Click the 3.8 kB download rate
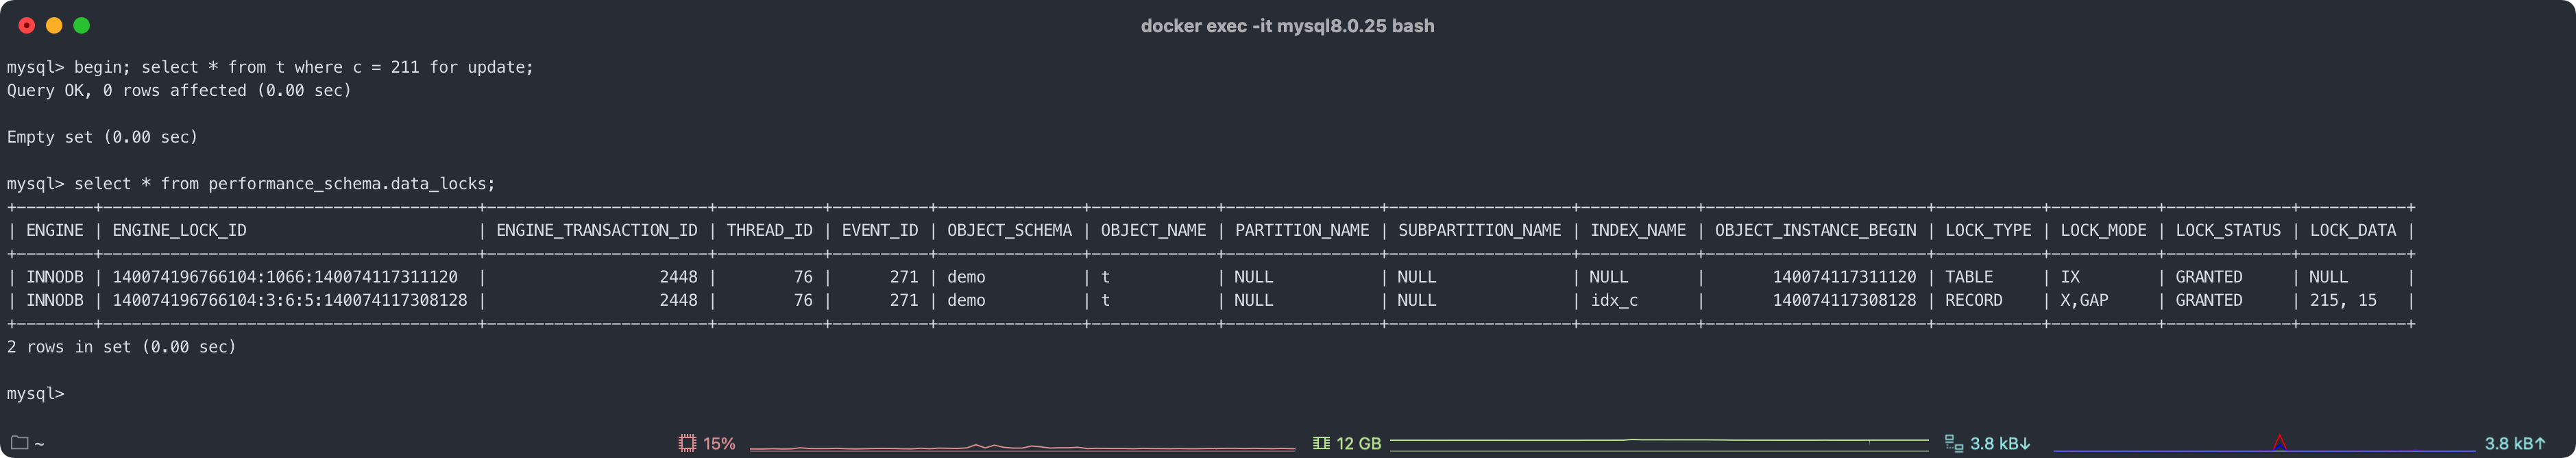The height and width of the screenshot is (458, 2576). 2000,443
